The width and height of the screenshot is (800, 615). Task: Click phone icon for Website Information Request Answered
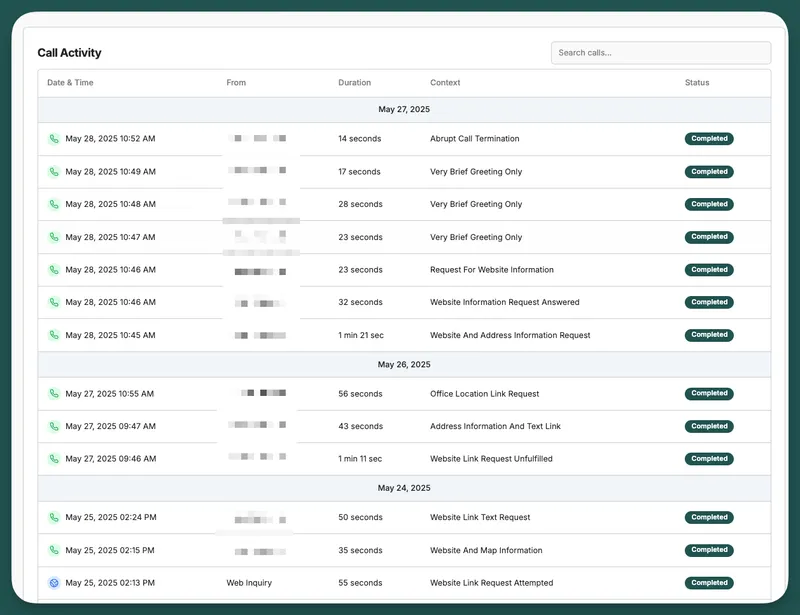[x=54, y=302]
